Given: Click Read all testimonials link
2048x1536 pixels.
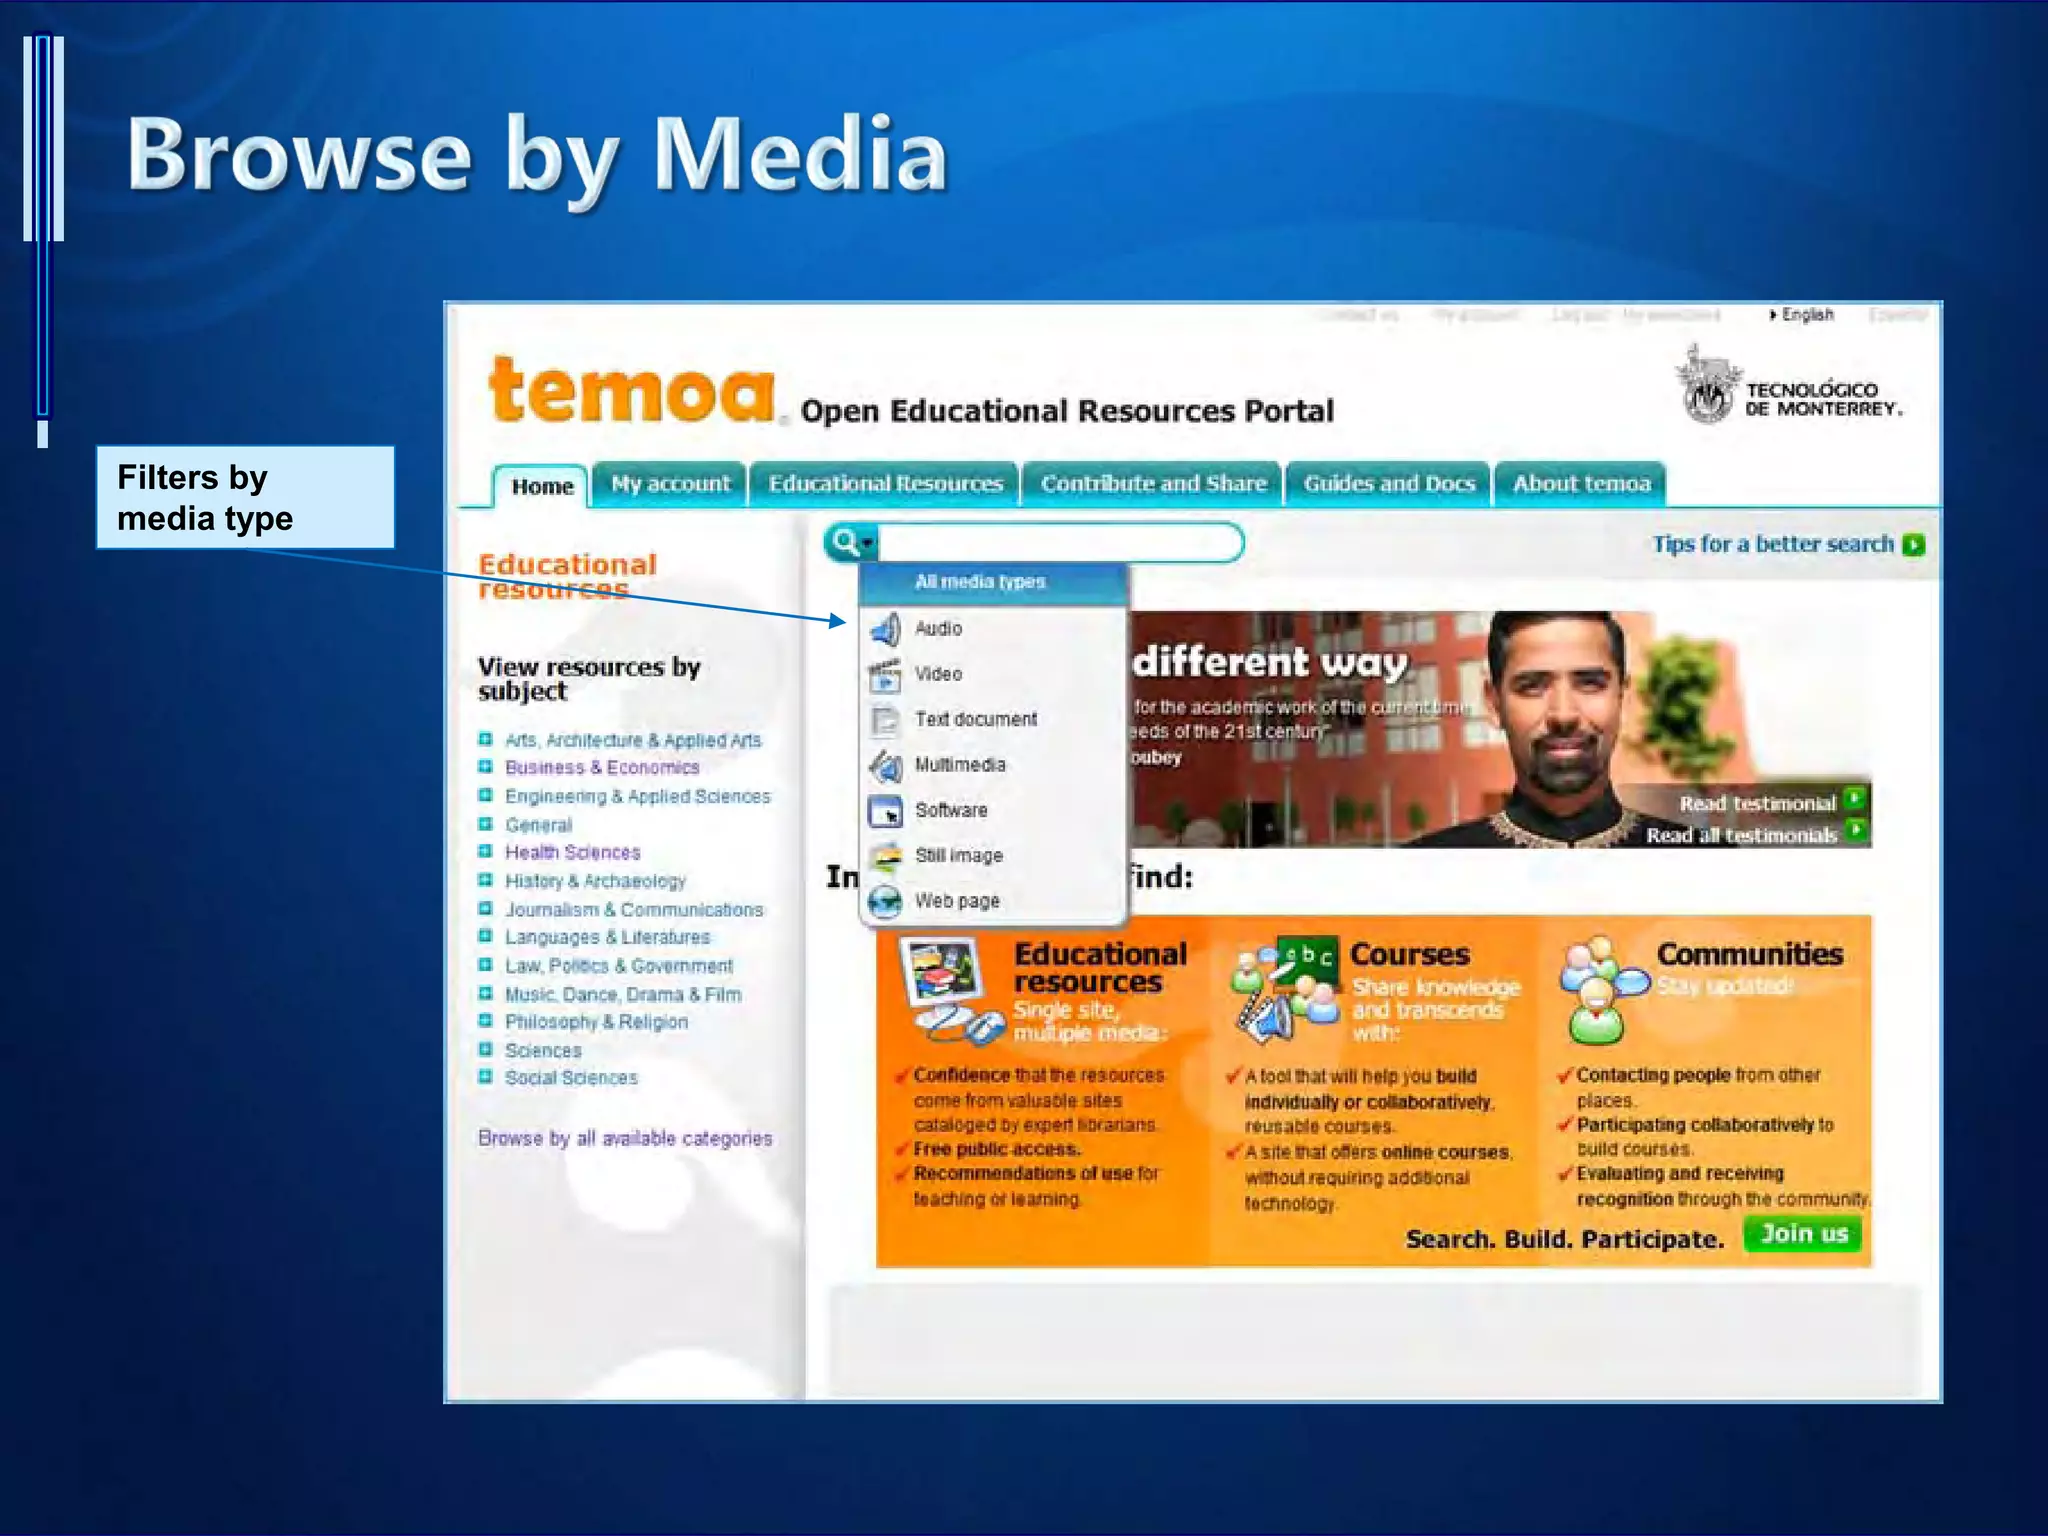Looking at the screenshot, I should (1741, 835).
